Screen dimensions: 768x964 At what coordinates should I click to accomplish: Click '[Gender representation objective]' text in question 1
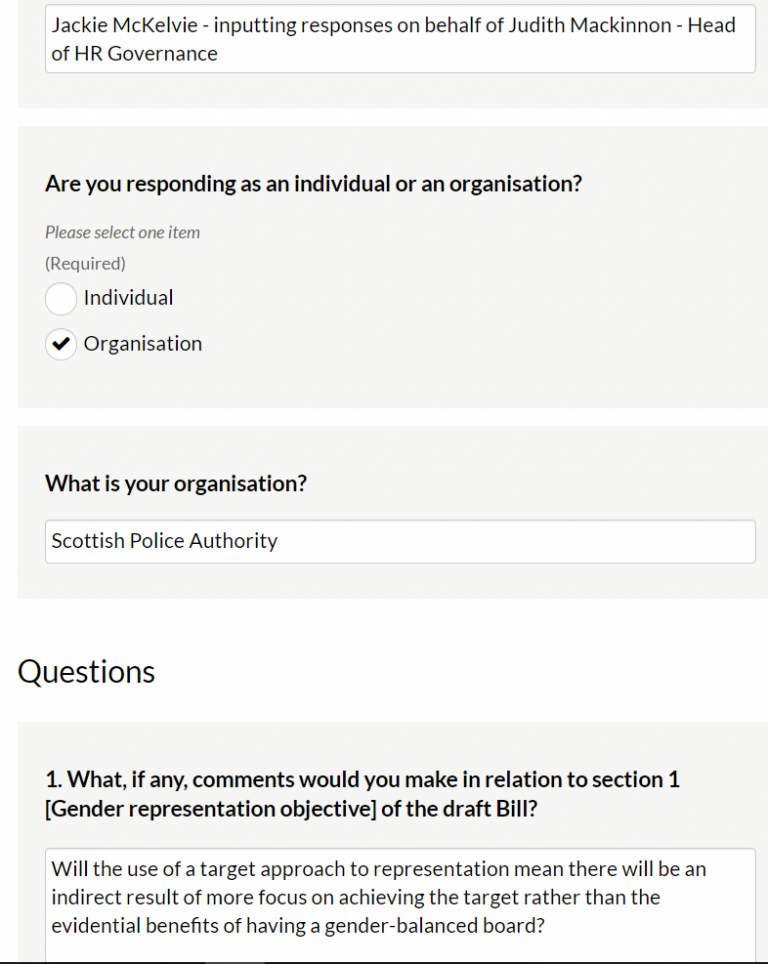[x=209, y=809]
